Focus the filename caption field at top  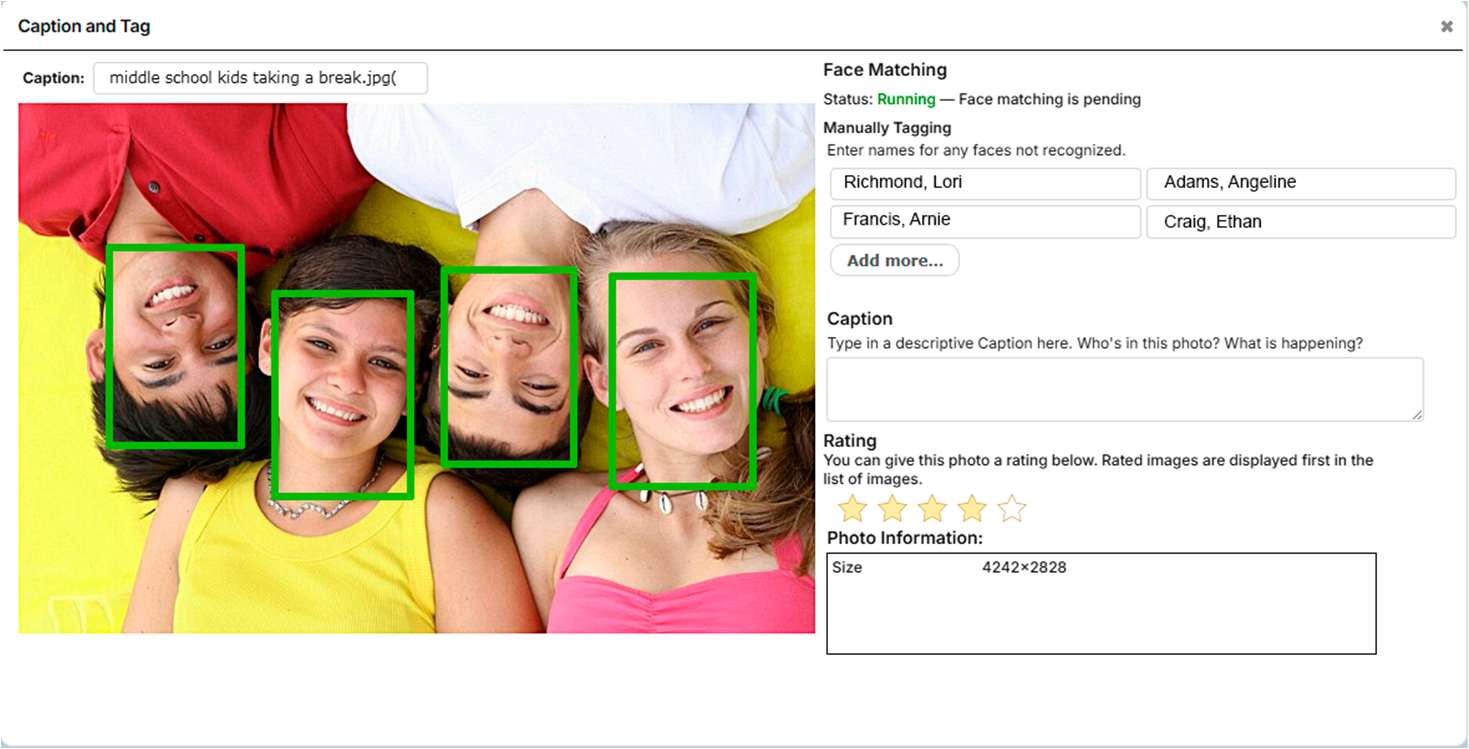(260, 78)
